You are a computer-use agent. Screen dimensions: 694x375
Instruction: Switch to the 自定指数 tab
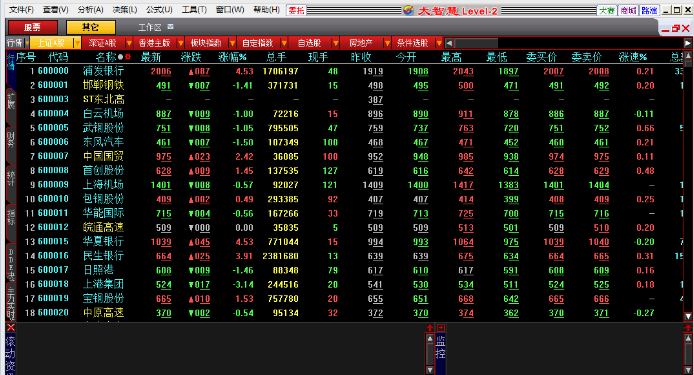[258, 43]
